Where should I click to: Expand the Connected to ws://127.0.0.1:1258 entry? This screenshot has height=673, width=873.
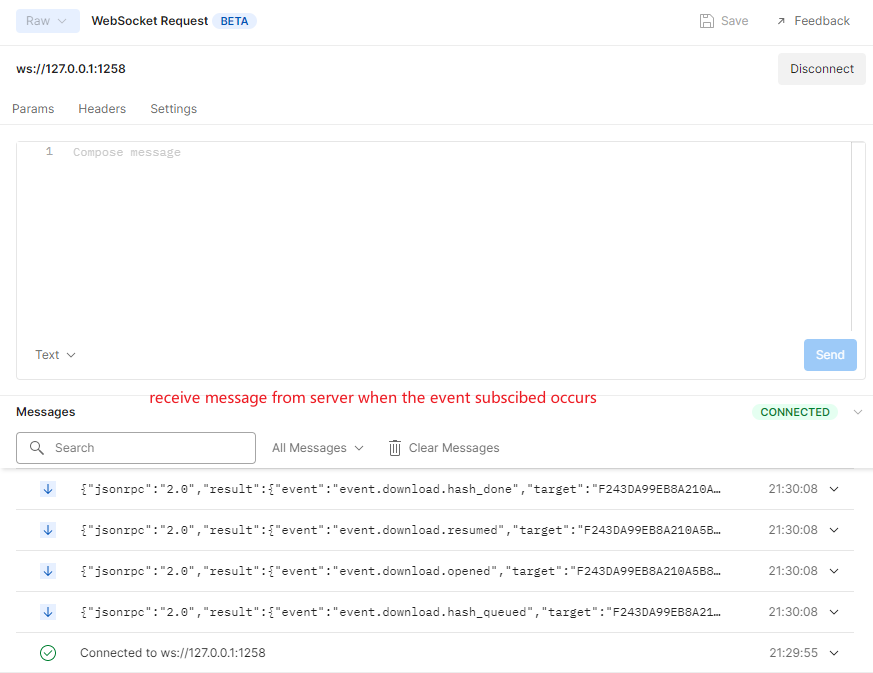click(x=834, y=653)
